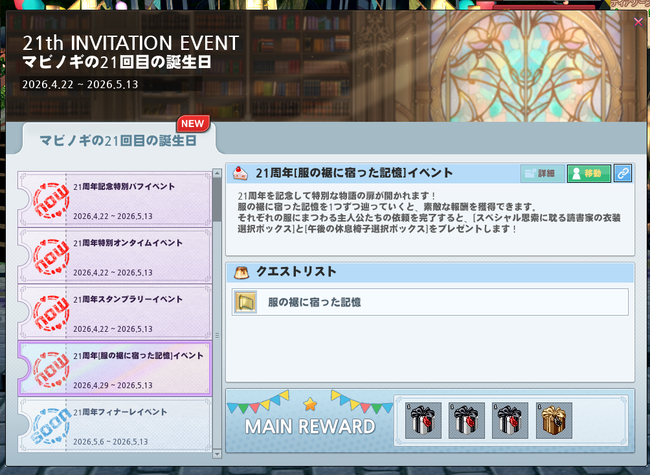650x475 pixels.
Task: Click the pudding icon beside クエストリスト
Action: coord(242,272)
